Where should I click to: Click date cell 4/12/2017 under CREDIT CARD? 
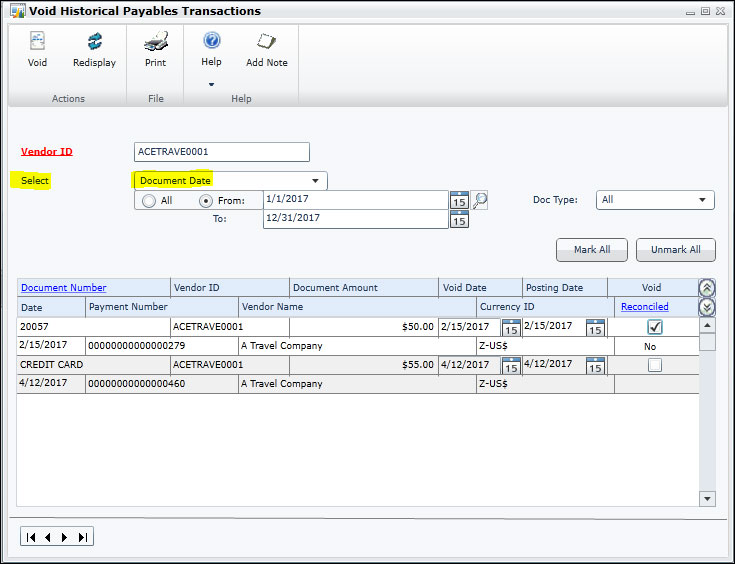pyautogui.click(x=51, y=384)
